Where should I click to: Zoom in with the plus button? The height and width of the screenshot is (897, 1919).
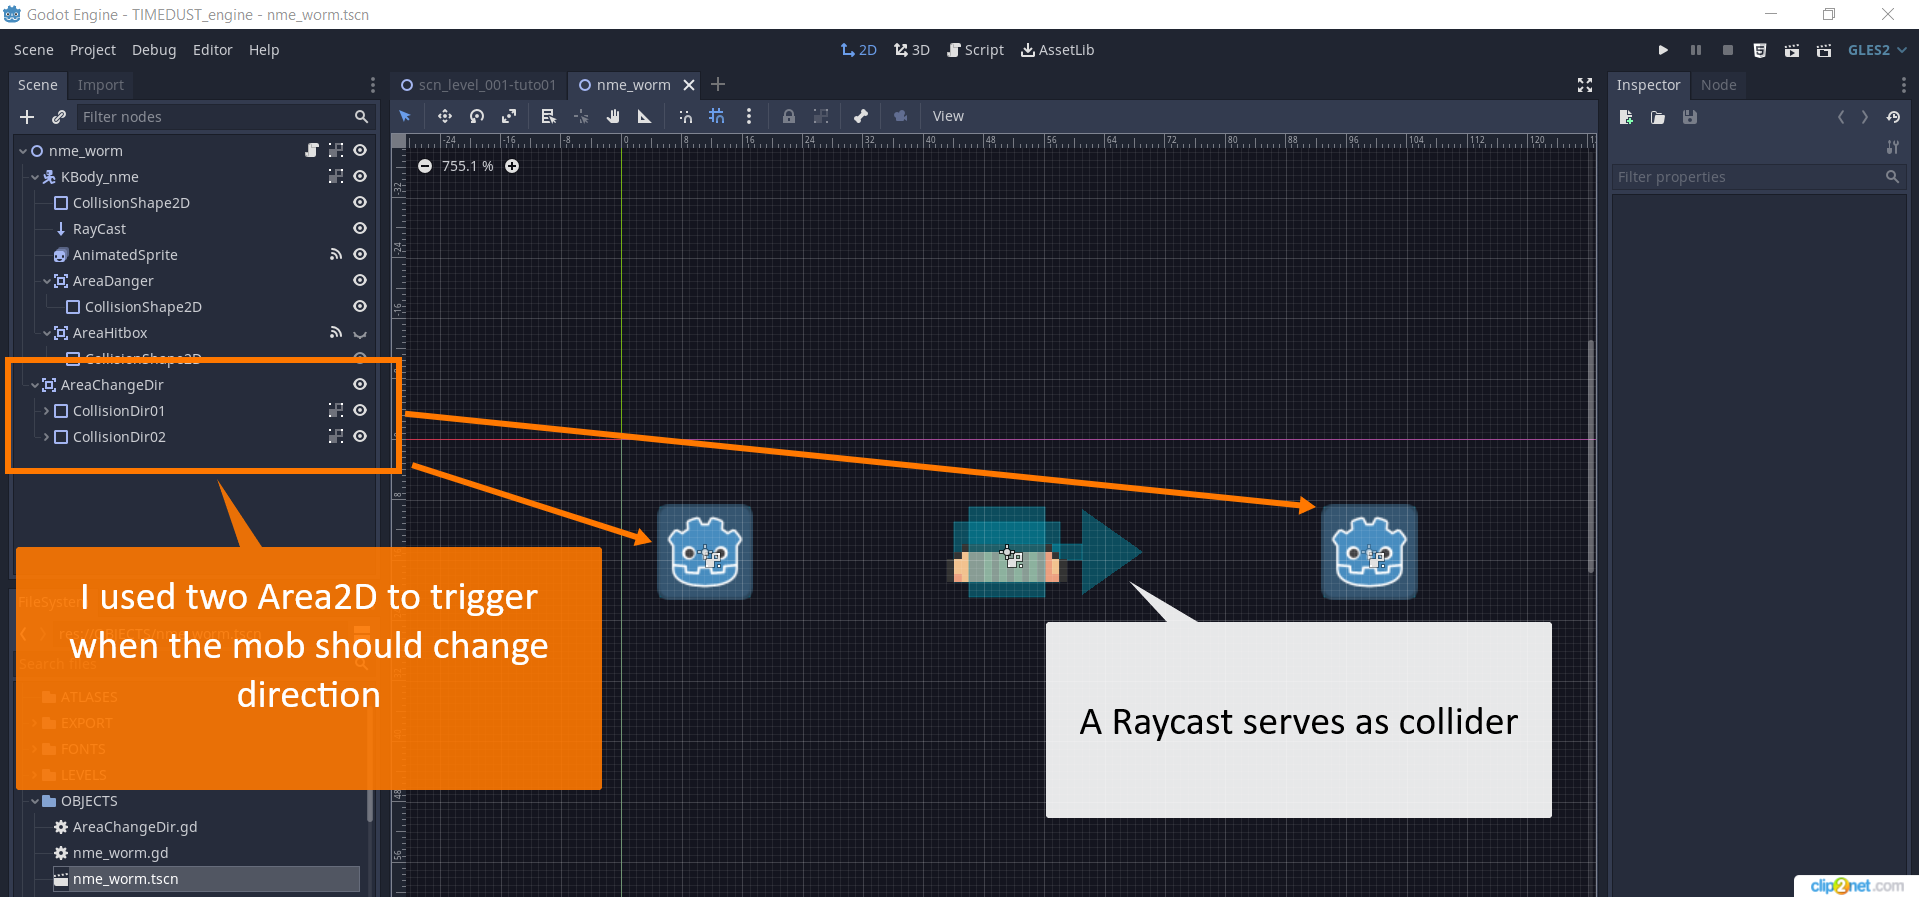(512, 166)
